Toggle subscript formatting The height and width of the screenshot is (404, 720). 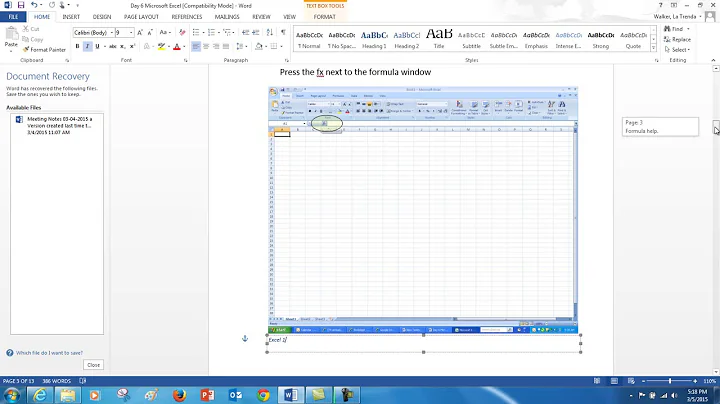point(123,46)
